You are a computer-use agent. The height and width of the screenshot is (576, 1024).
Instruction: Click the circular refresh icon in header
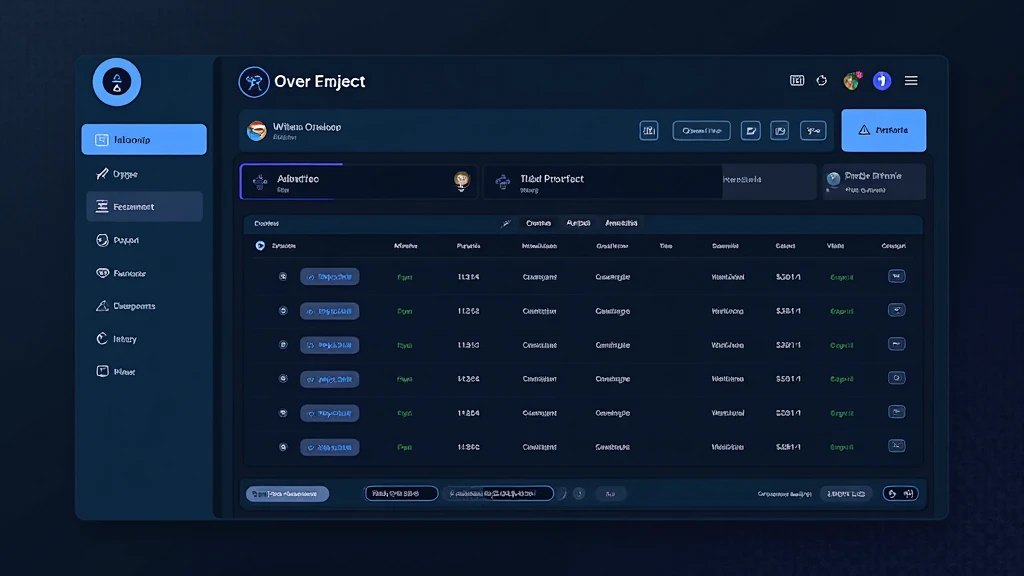pos(822,81)
